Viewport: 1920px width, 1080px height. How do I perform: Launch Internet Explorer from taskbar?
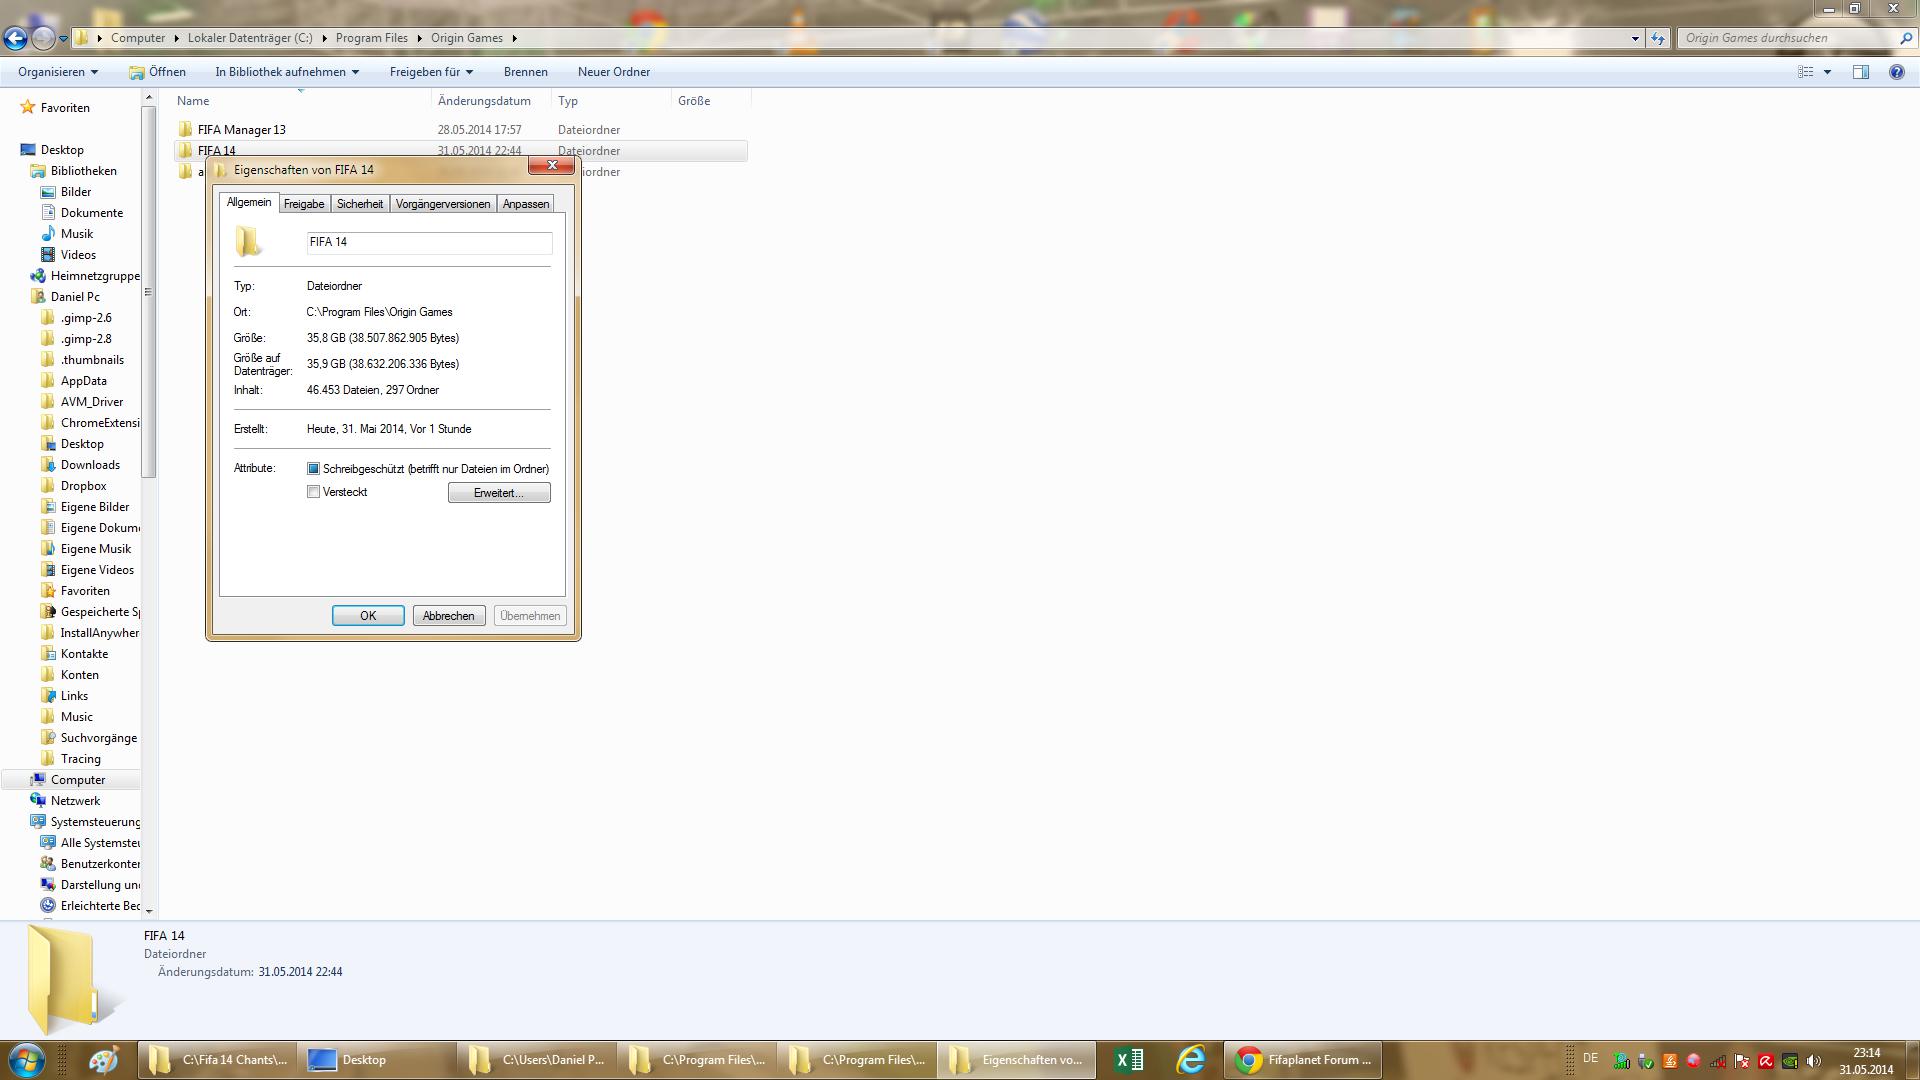click(x=1190, y=1060)
